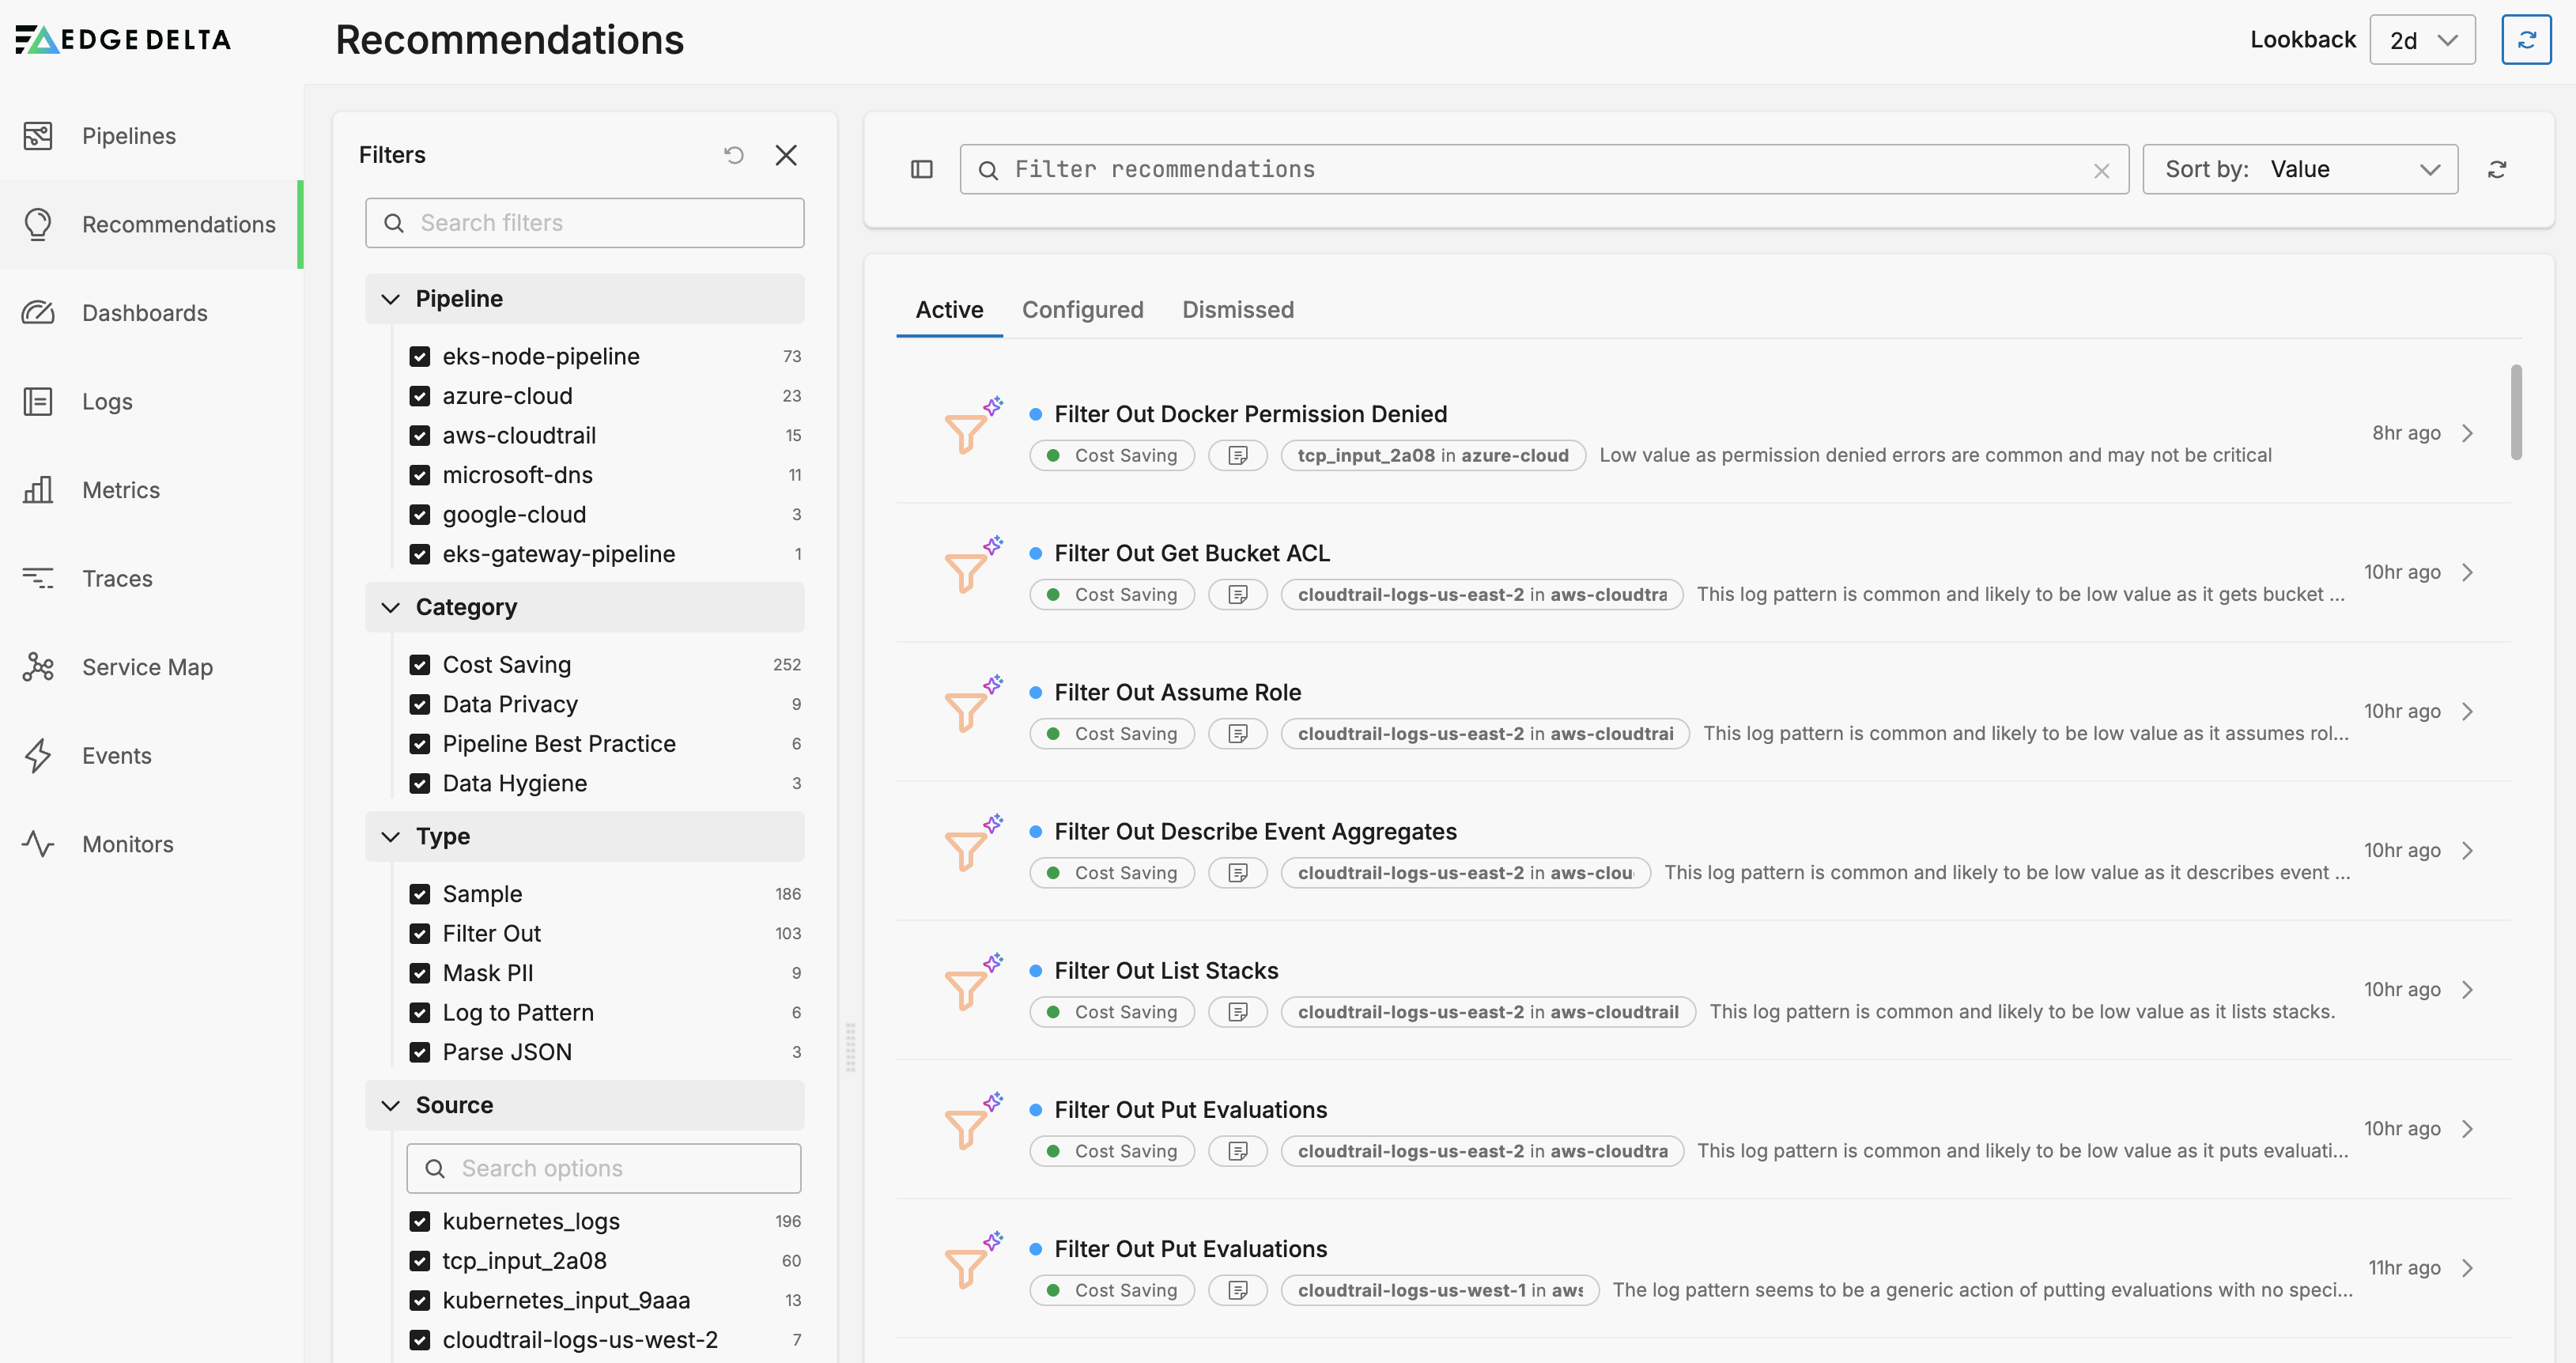Open the Dashboards gauge icon
Viewport: 2576px width, 1363px height.
point(38,313)
